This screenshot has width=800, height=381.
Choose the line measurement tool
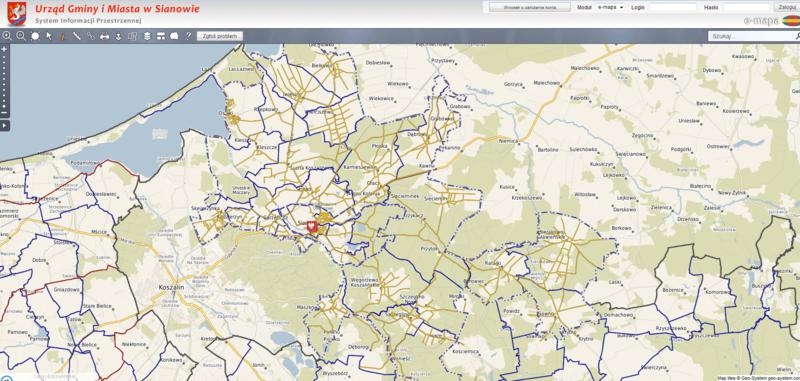pyautogui.click(x=77, y=36)
